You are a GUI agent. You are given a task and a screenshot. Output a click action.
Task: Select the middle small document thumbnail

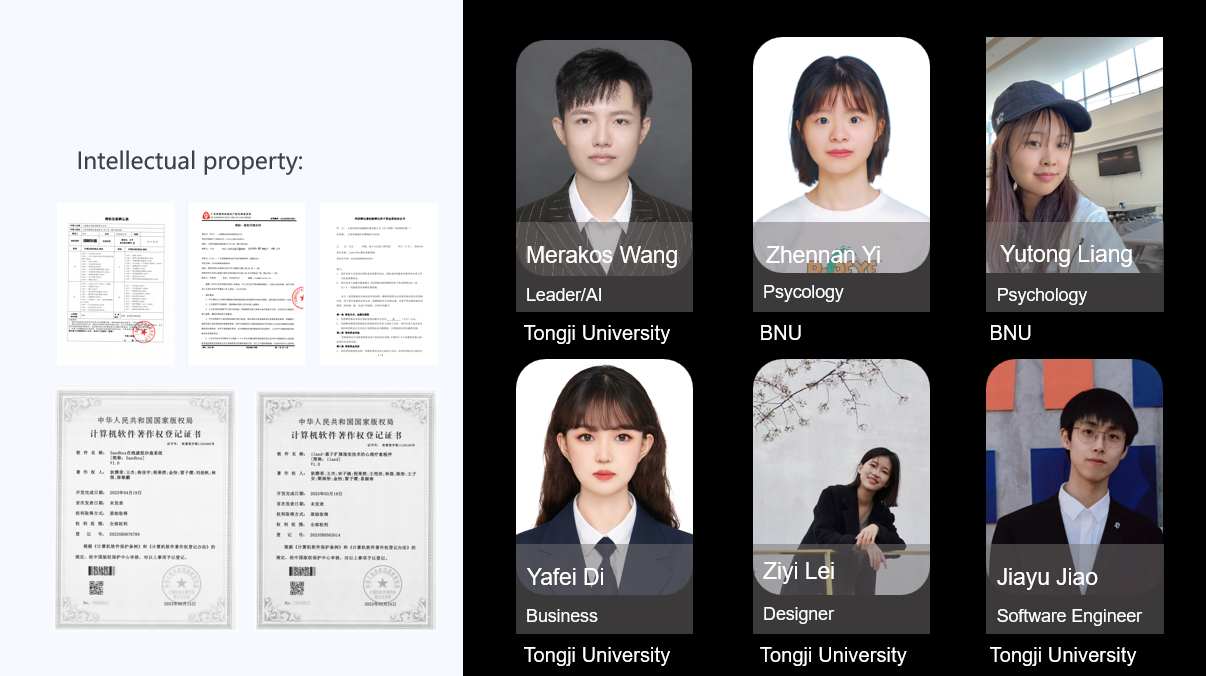click(247, 284)
